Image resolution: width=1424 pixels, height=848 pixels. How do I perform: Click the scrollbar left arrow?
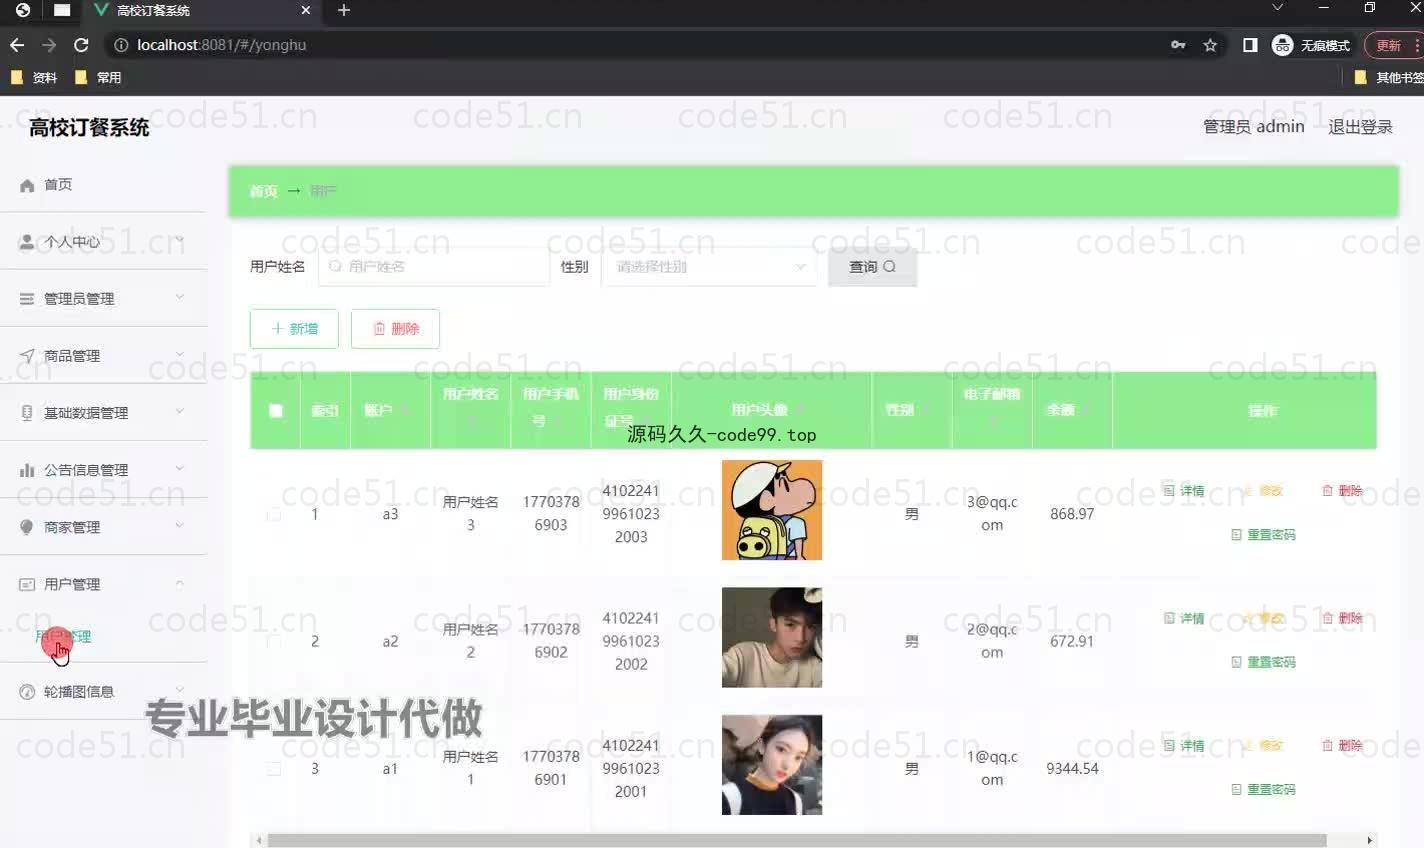(258, 840)
